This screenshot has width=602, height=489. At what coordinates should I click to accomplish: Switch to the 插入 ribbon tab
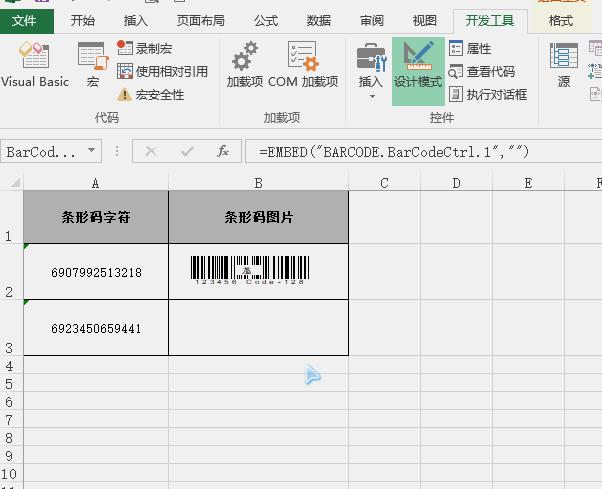[x=136, y=21]
